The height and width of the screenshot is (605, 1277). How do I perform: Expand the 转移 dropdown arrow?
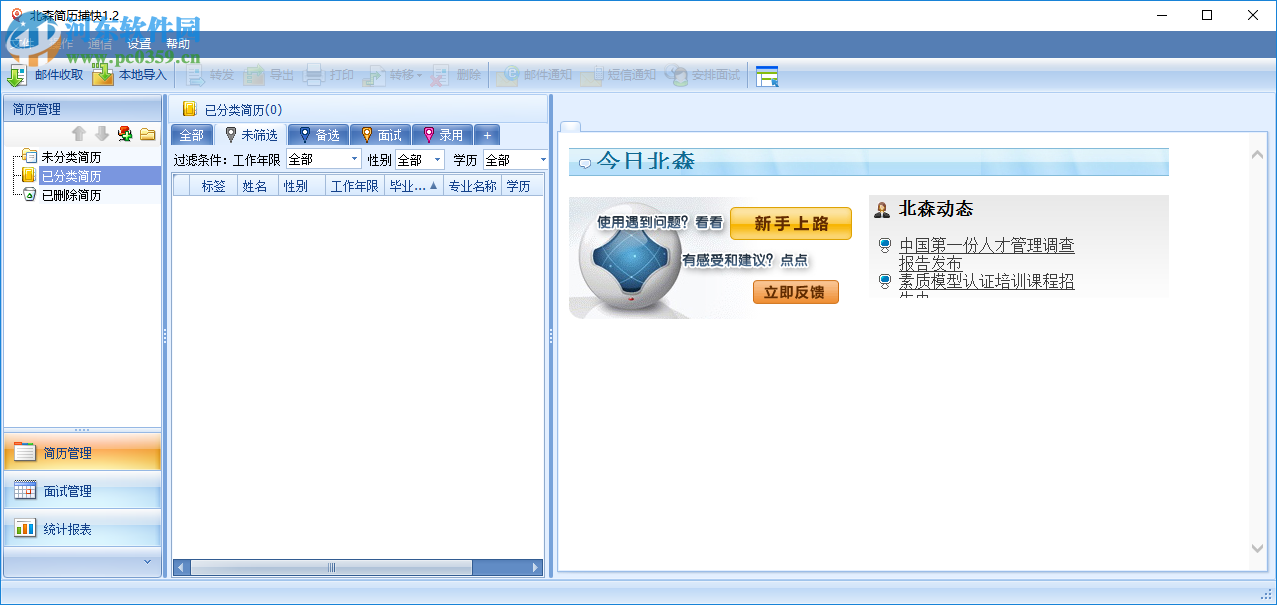419,76
